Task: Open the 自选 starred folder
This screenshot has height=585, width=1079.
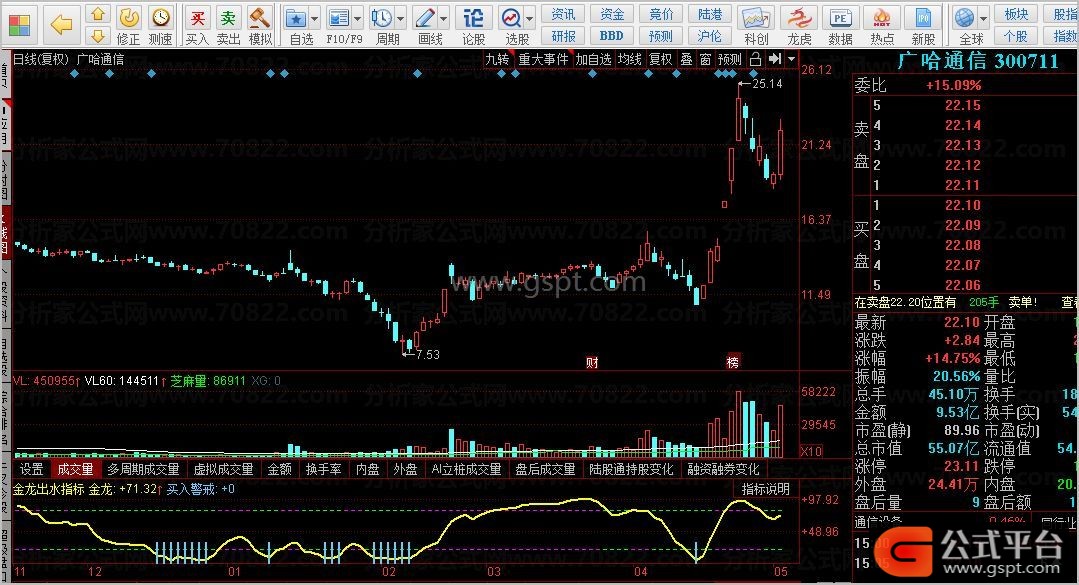Action: (x=296, y=18)
